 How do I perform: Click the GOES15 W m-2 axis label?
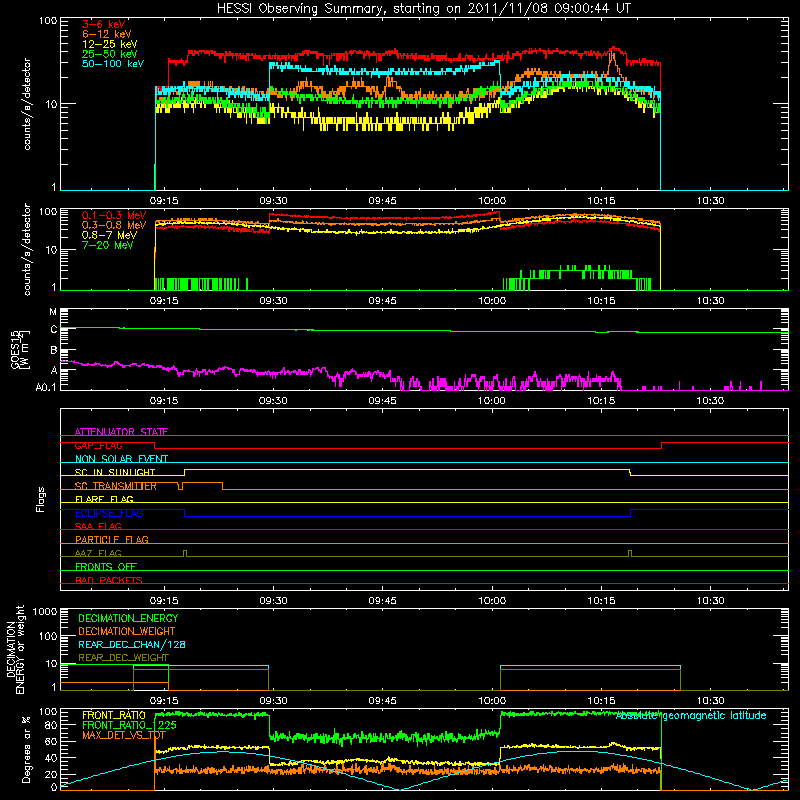[20, 349]
